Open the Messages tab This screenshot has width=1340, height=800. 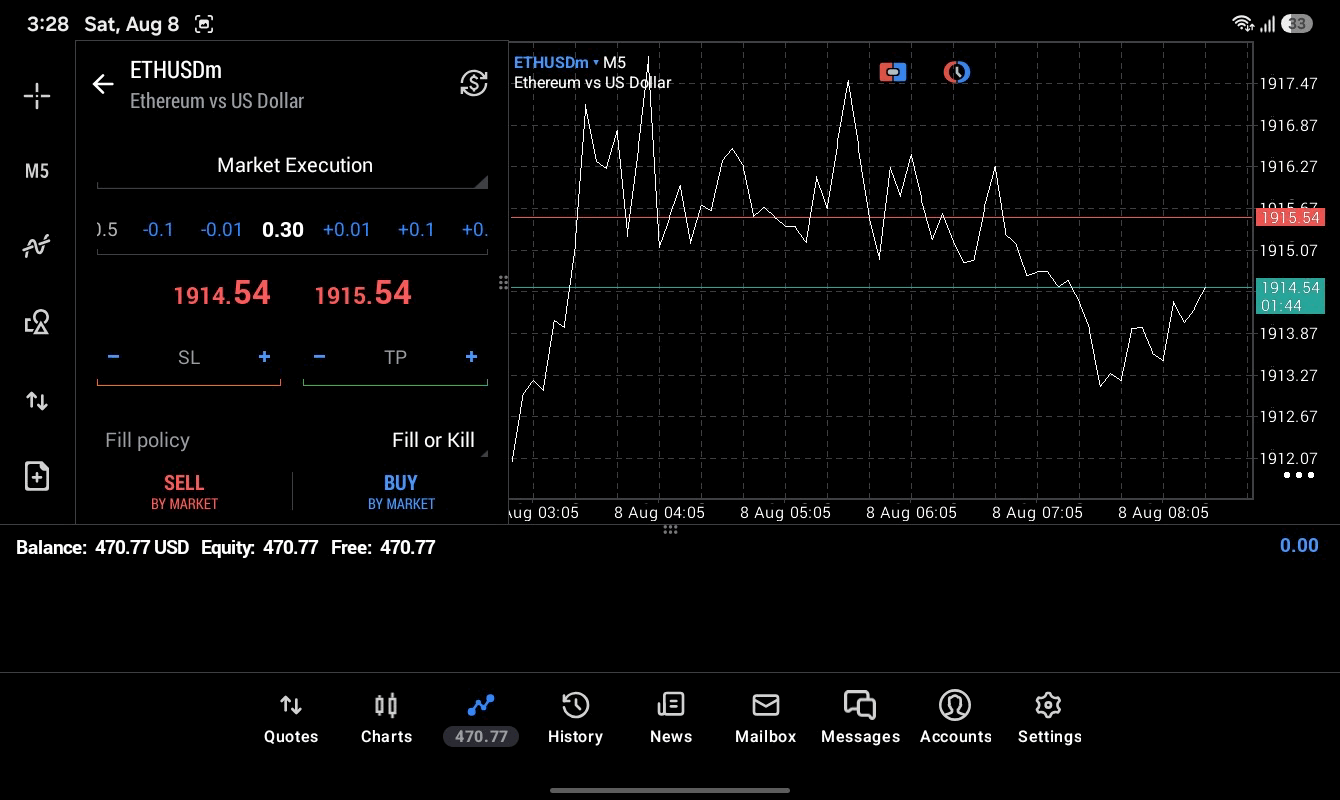(860, 719)
